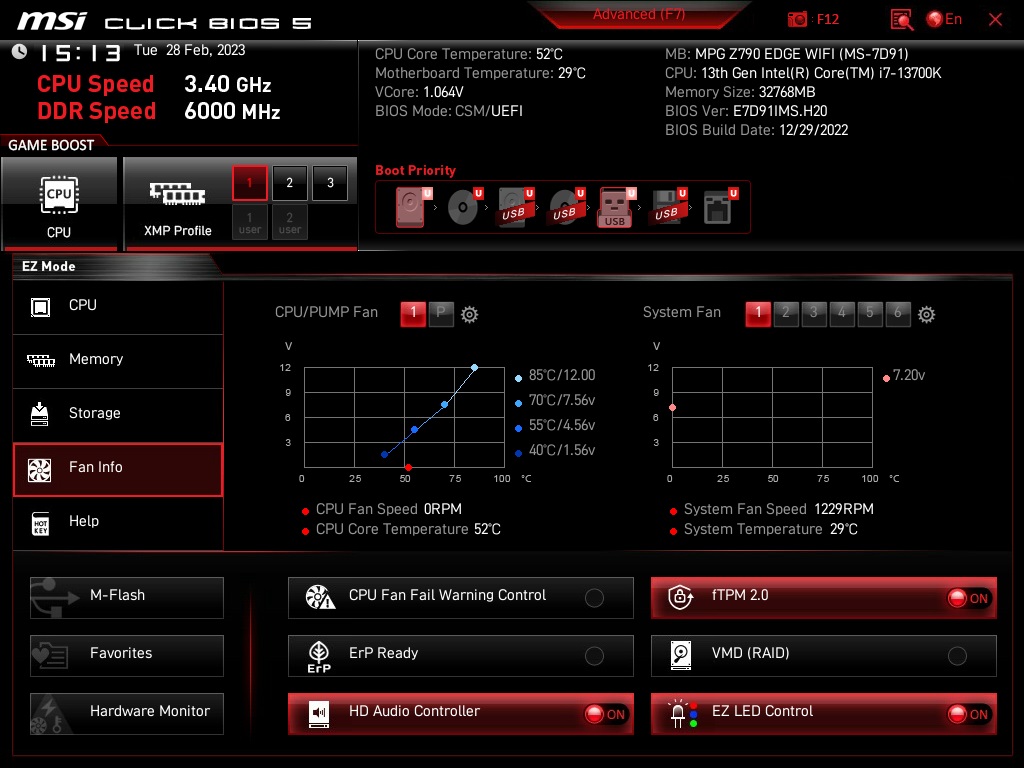Select the USB key boot device icon
1024x768 pixels.
[616, 207]
